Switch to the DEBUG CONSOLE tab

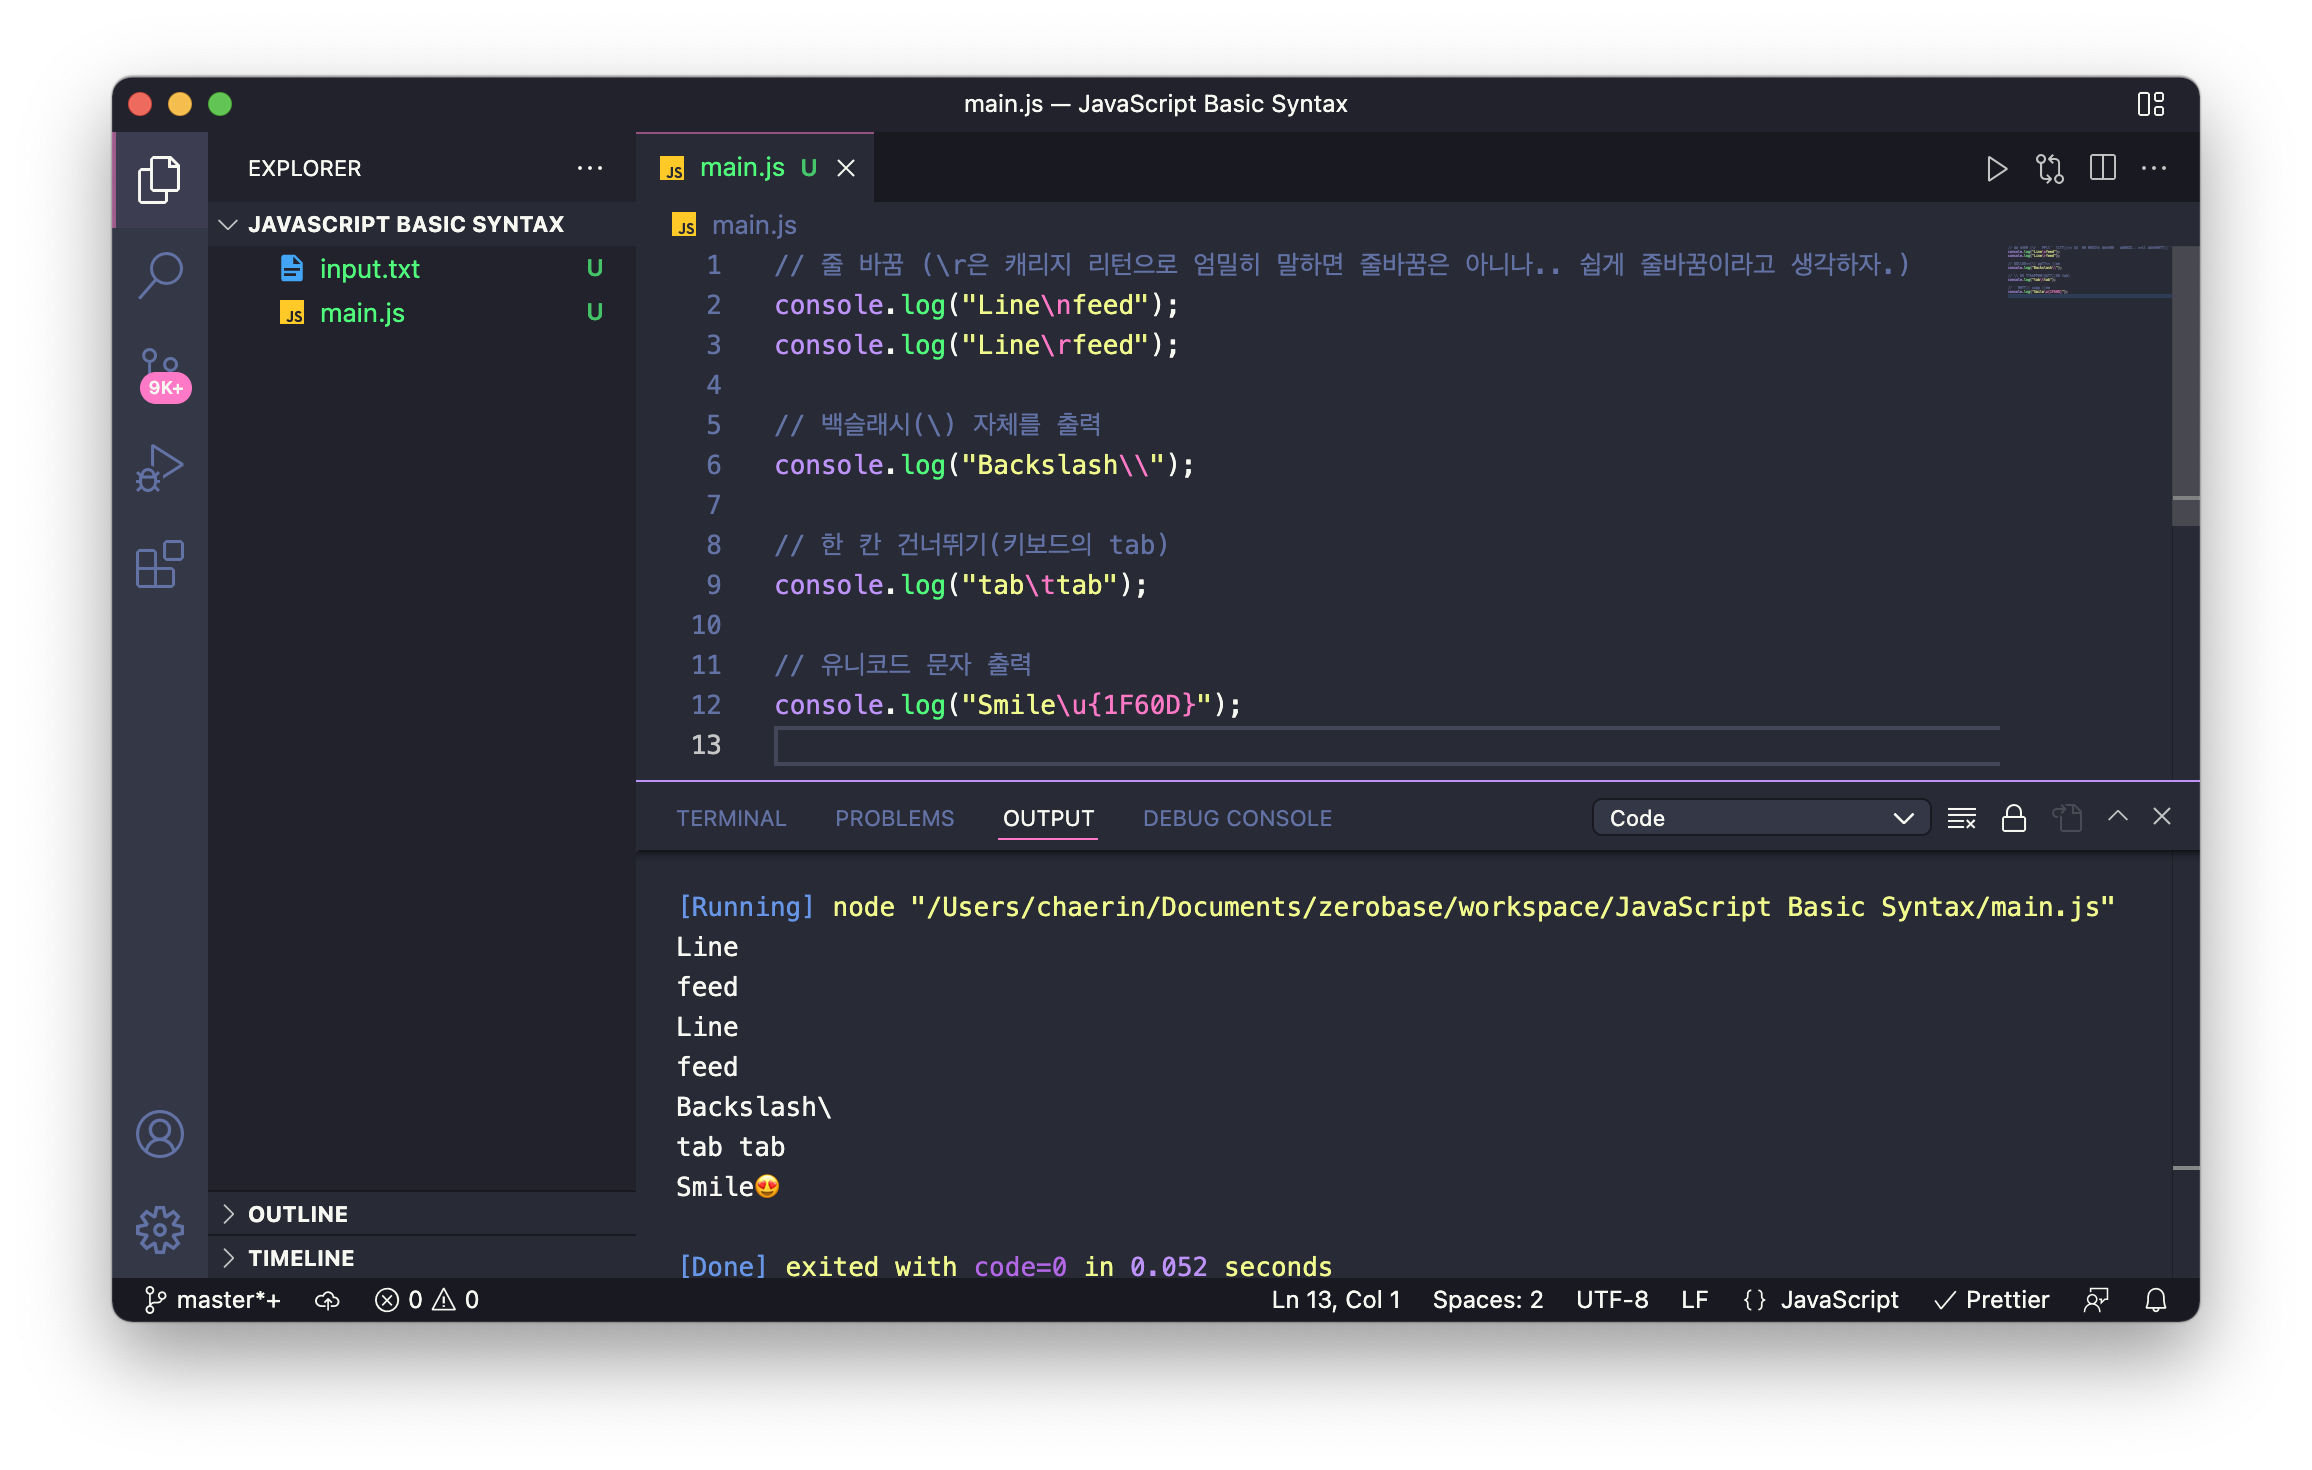coord(1237,818)
